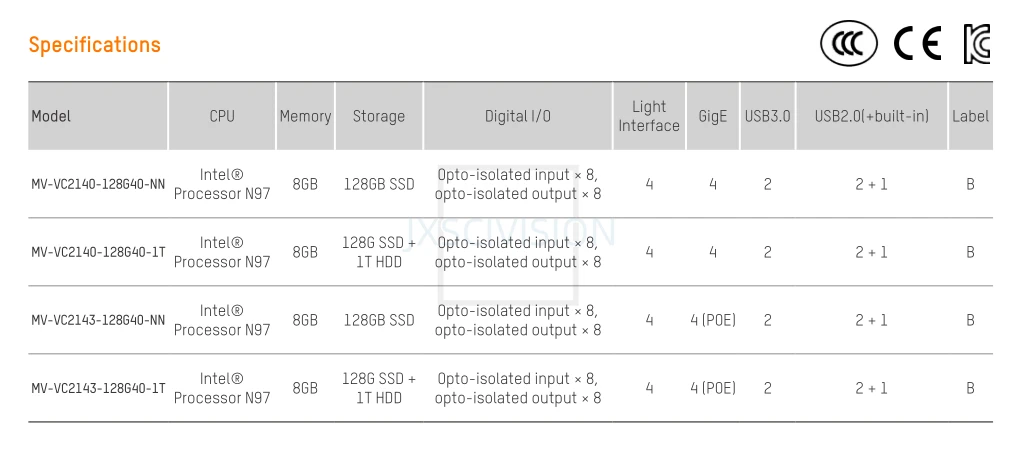Click the Label column header

pos(970,116)
